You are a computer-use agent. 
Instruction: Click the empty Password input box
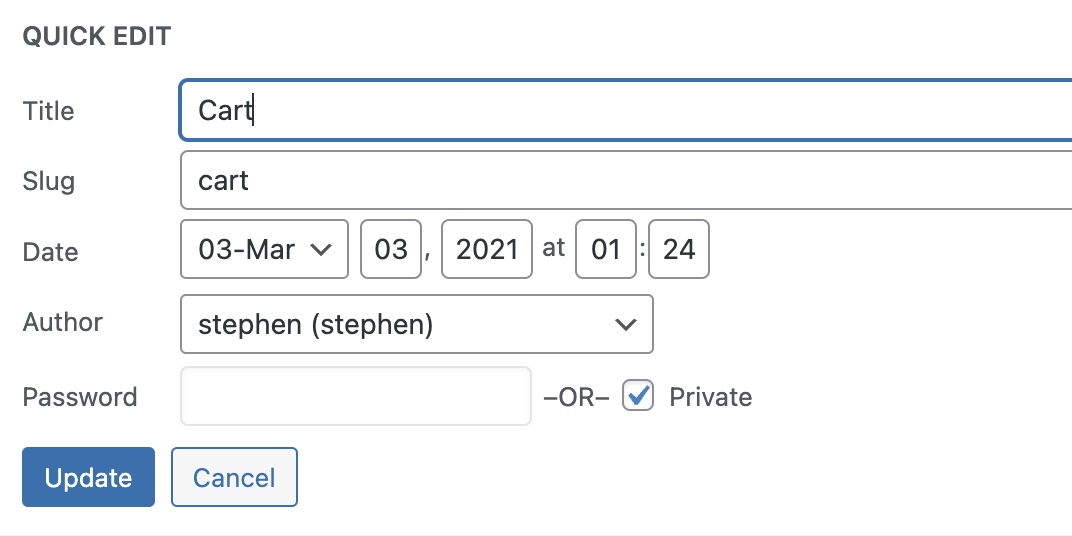[x=355, y=397]
